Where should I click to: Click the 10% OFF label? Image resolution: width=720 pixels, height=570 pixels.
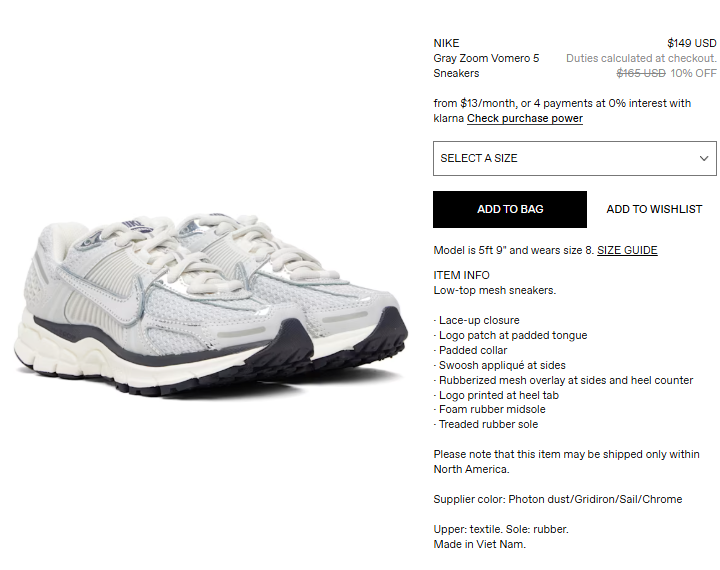click(x=693, y=73)
